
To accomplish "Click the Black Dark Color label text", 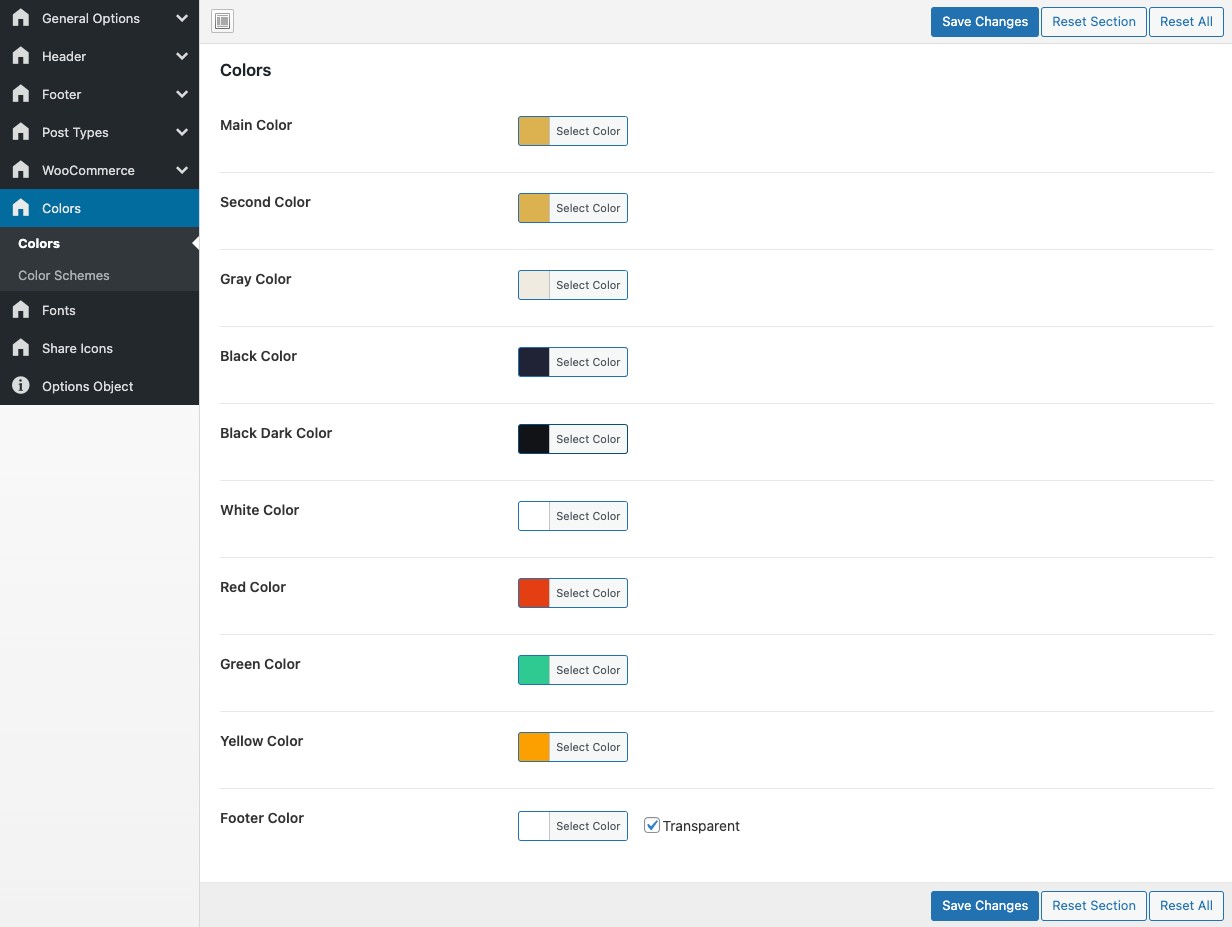I will click(276, 433).
